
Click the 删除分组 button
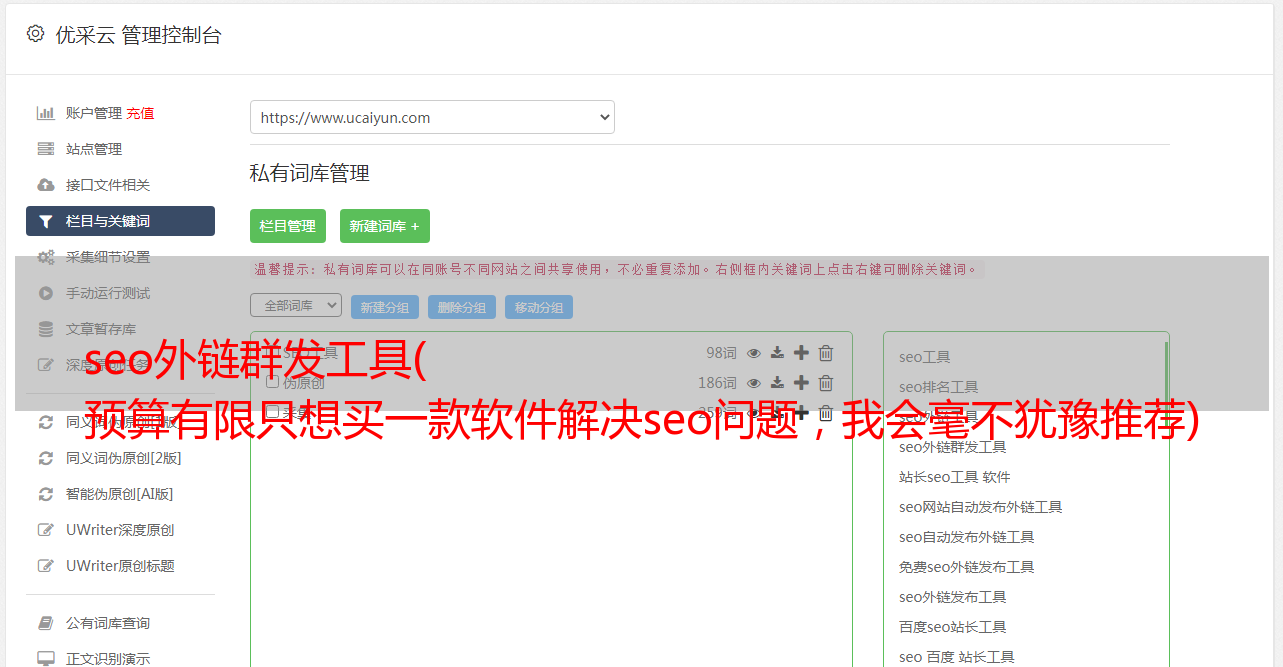coord(462,307)
